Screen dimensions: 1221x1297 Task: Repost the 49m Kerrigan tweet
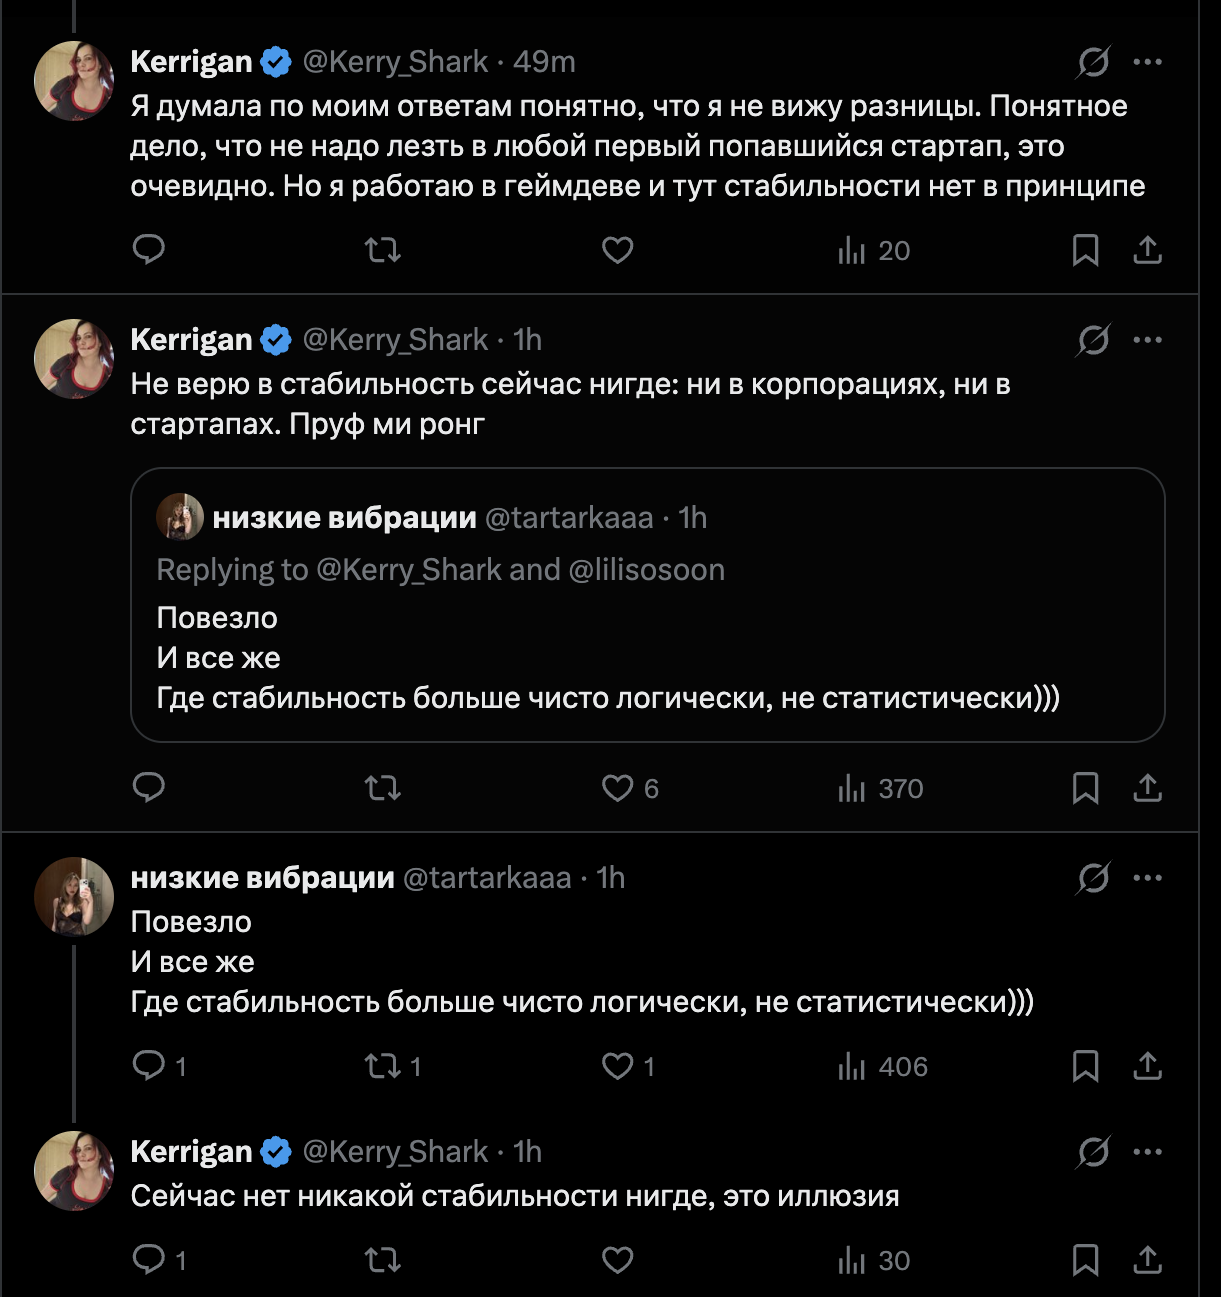click(382, 250)
